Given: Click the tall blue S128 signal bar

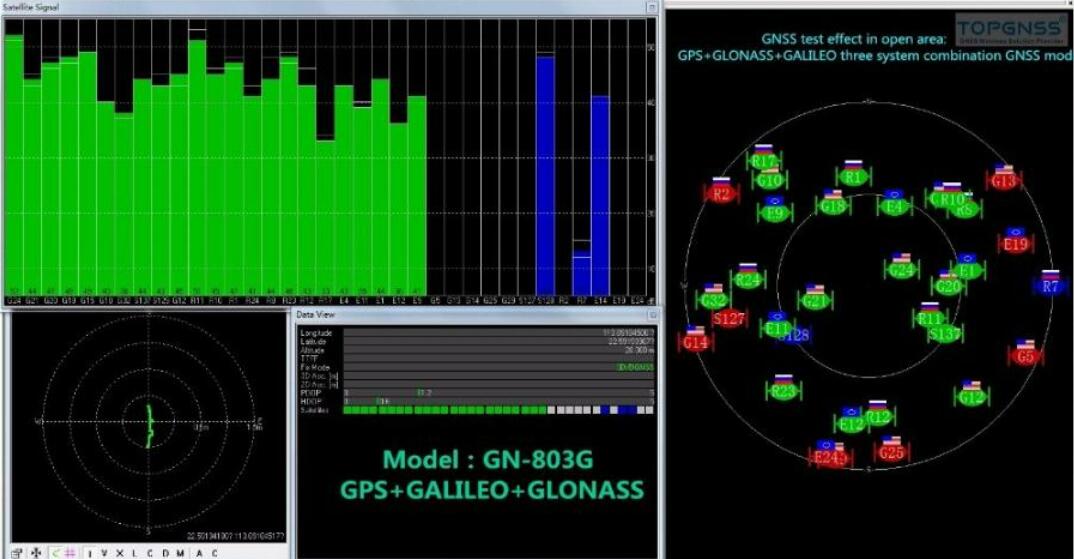Looking at the screenshot, I should [546, 175].
